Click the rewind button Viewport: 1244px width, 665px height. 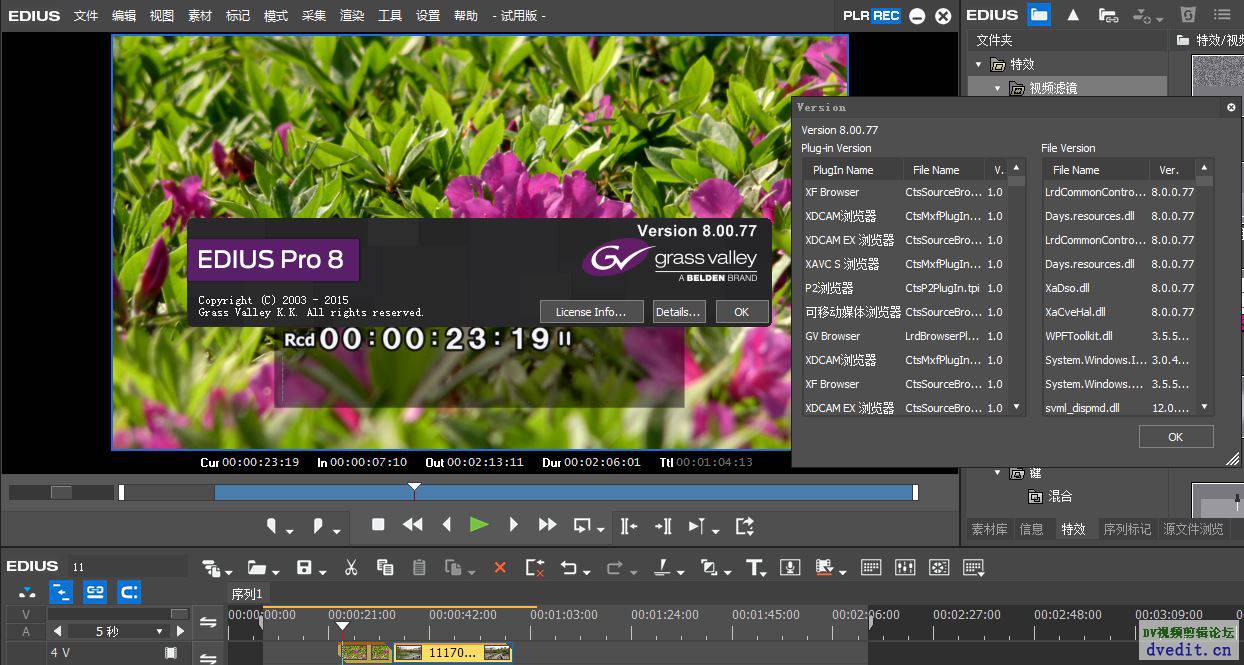tap(412, 524)
